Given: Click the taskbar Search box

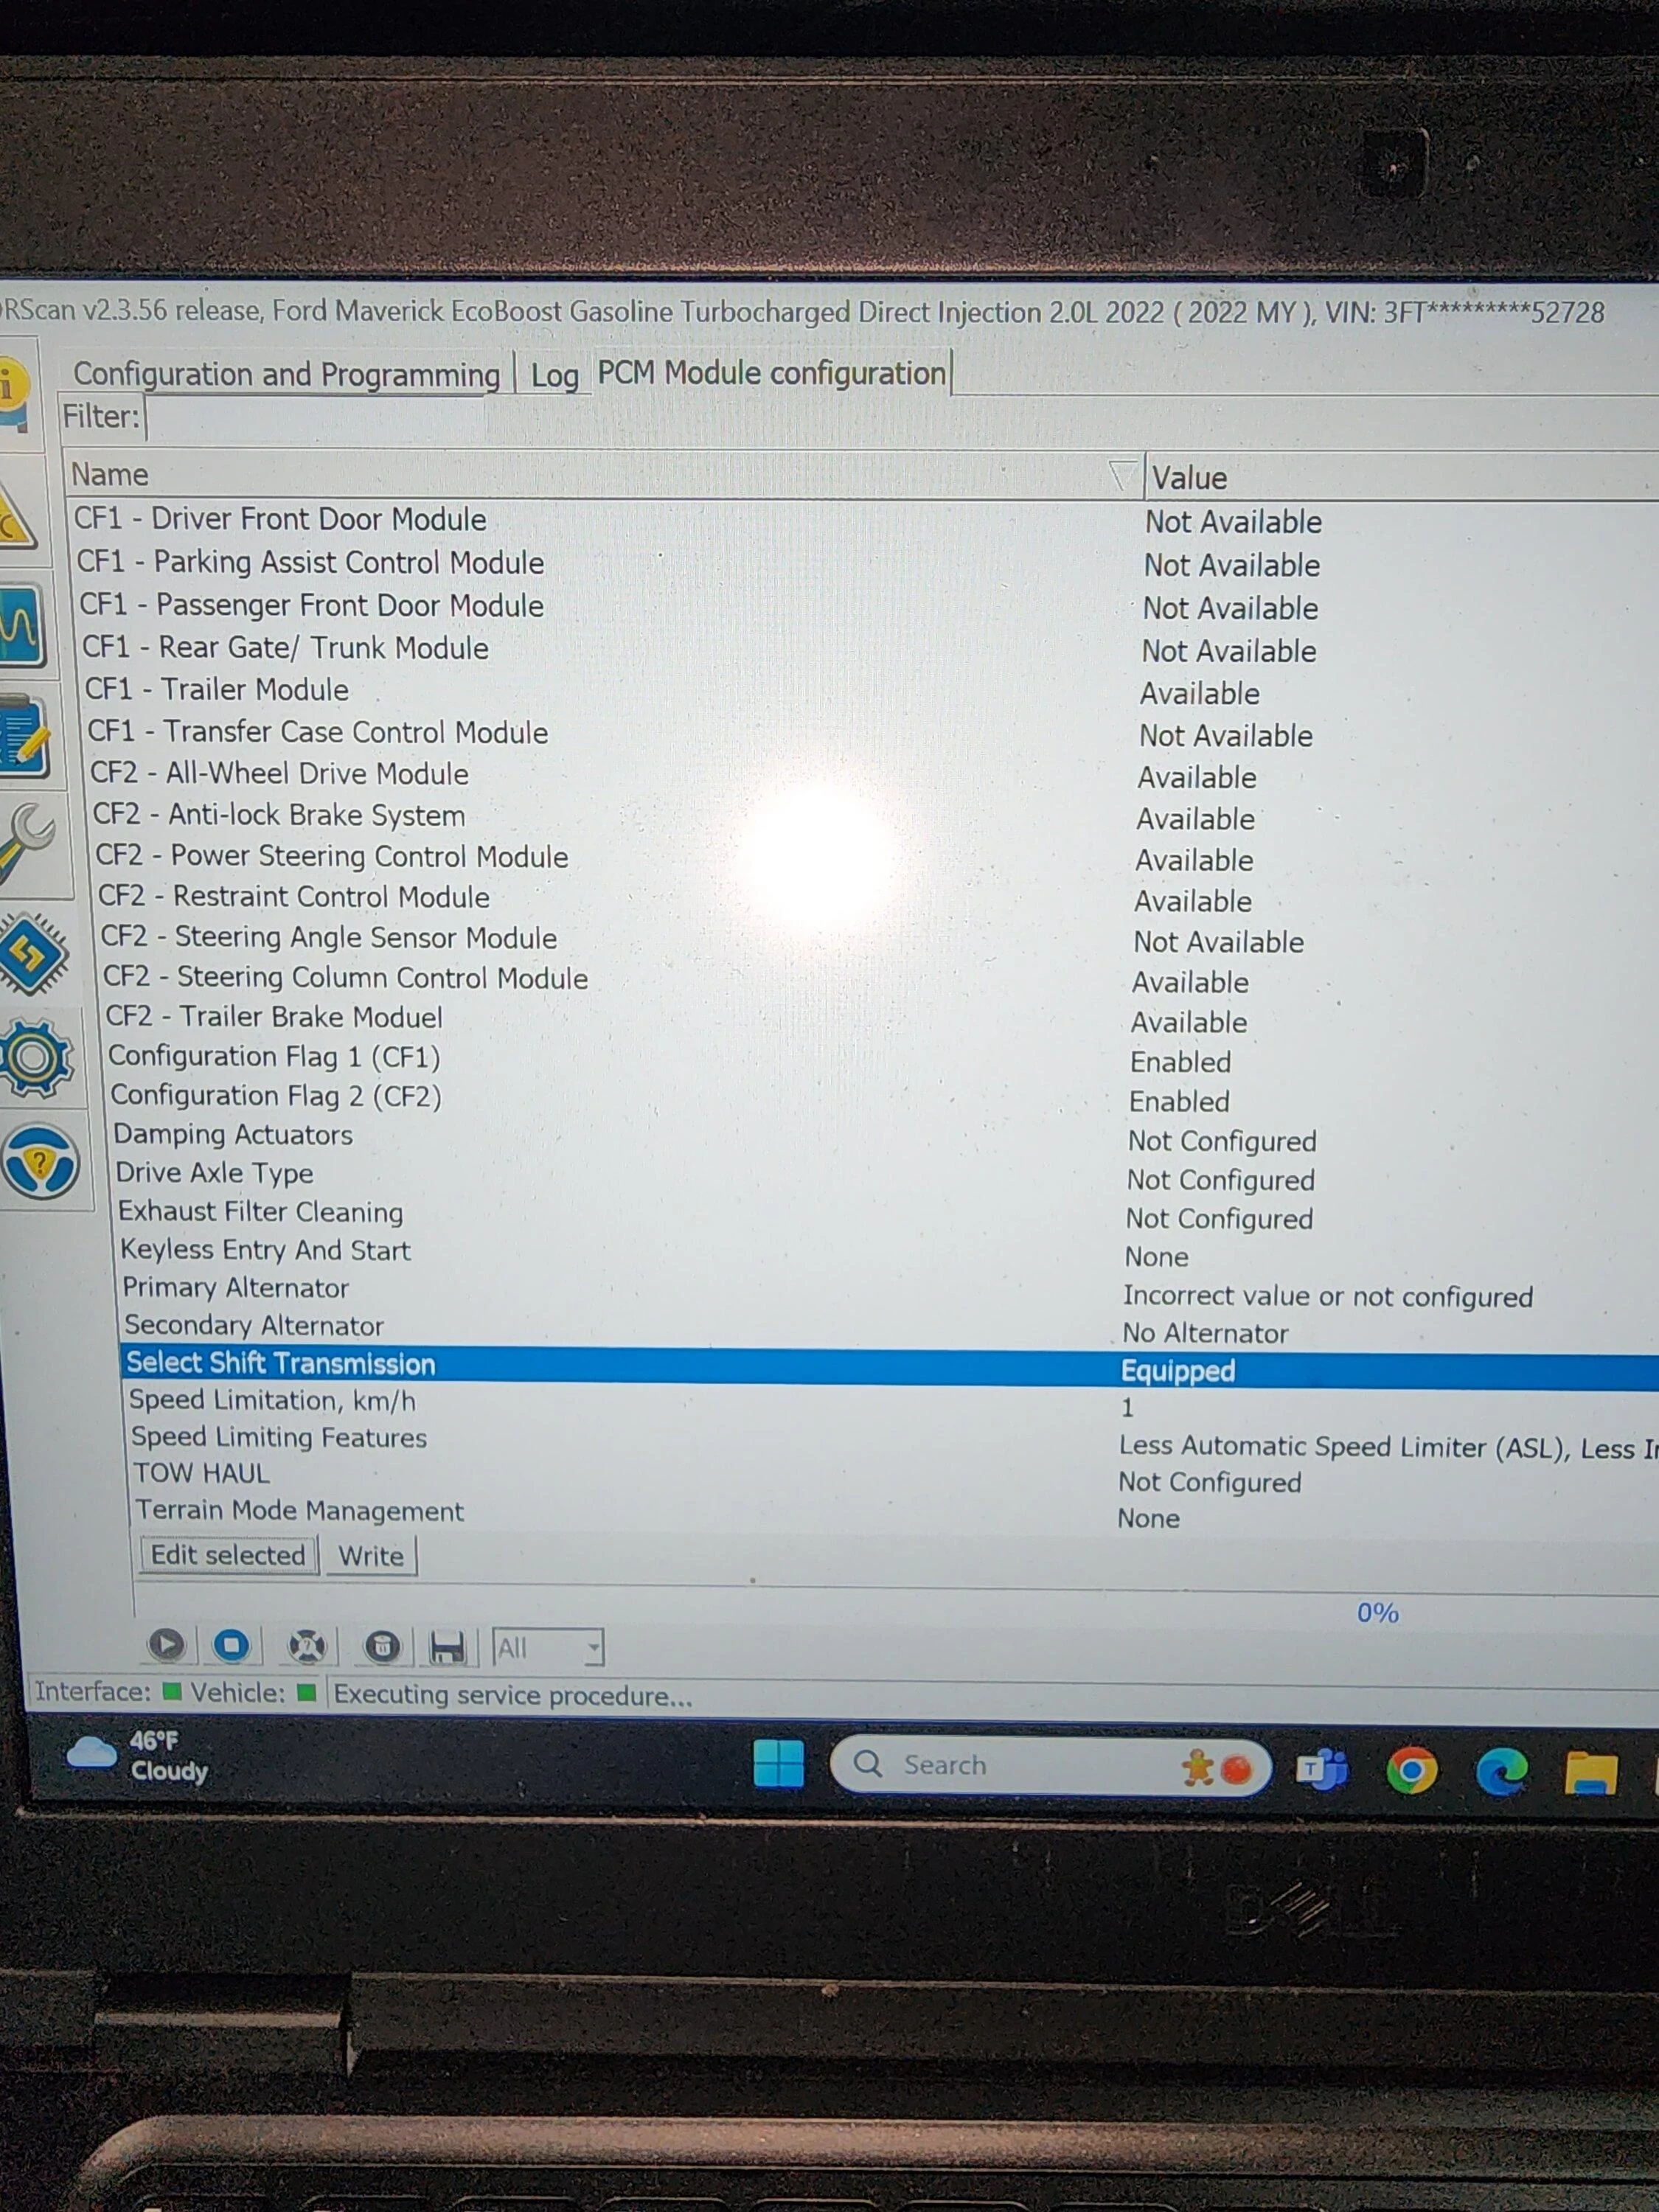Looking at the screenshot, I should [1050, 1766].
